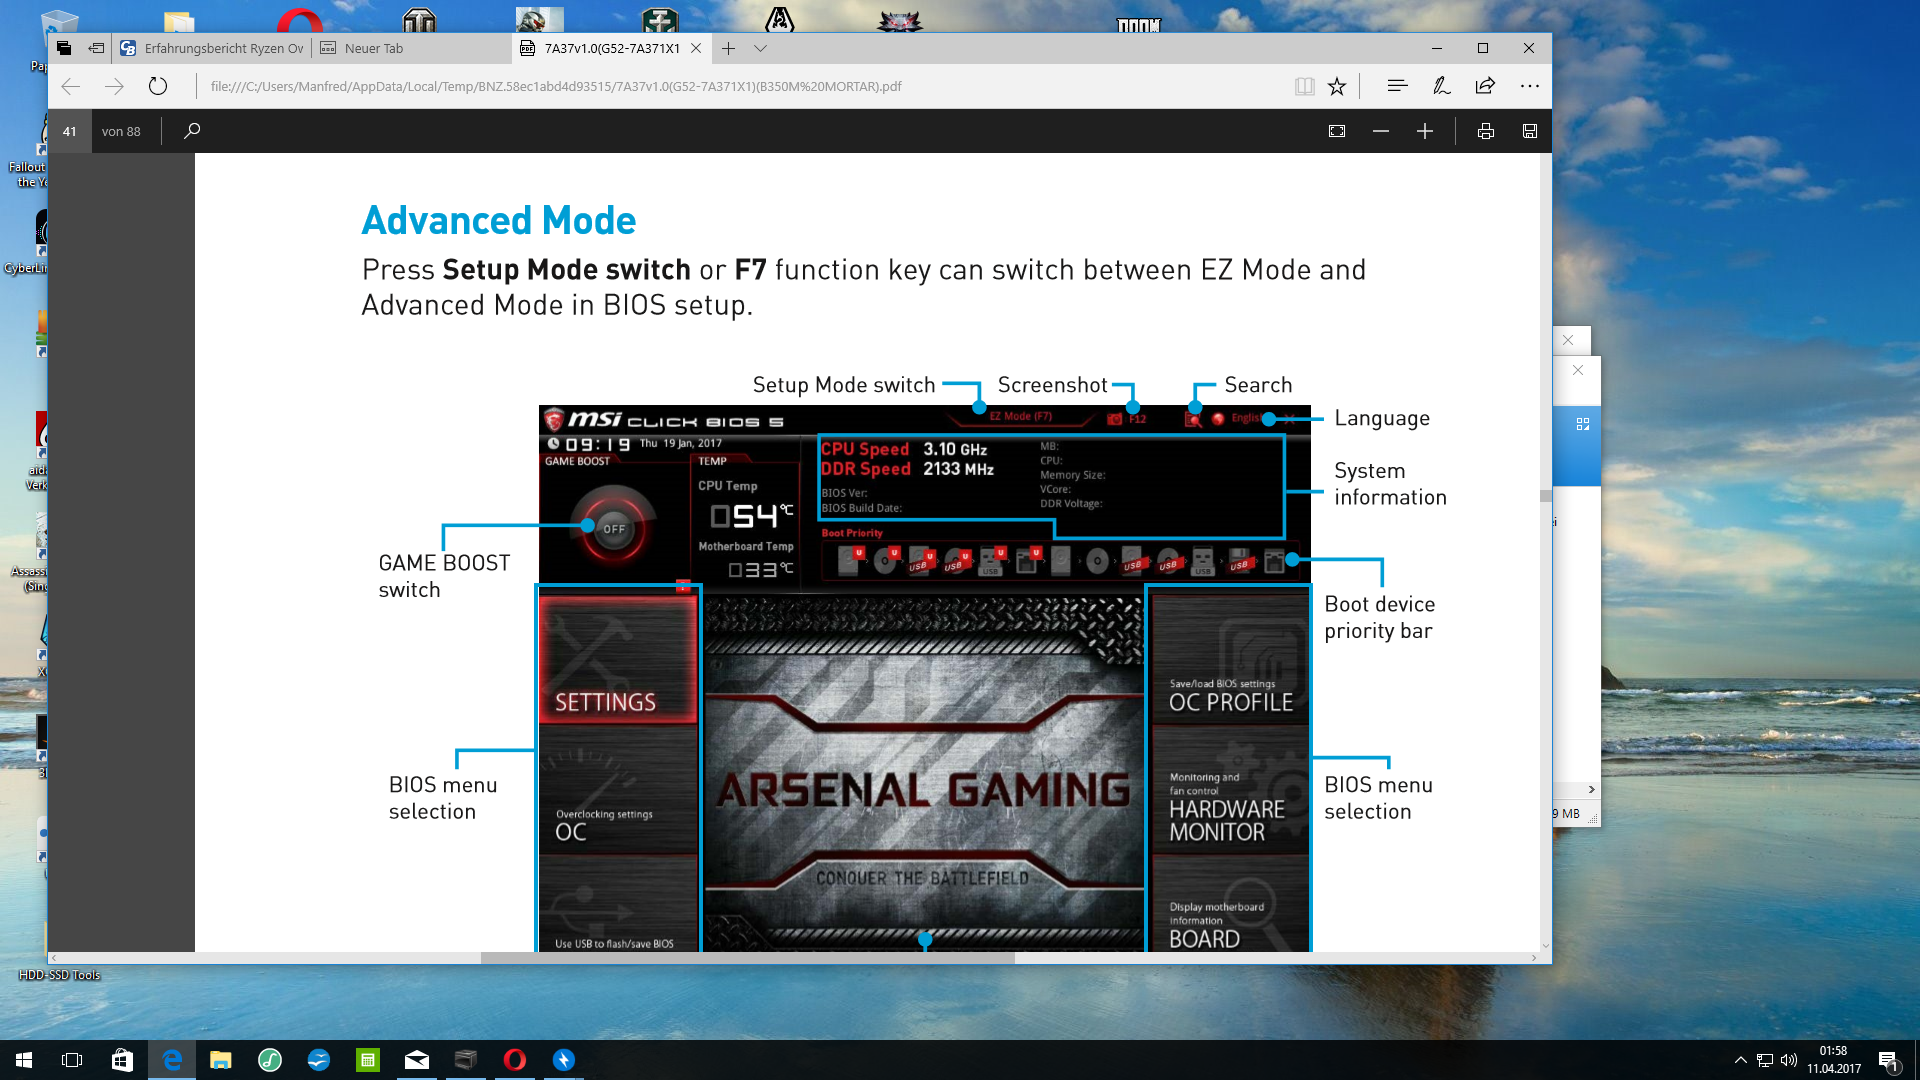Open the Edge more options ellipsis menu
The width and height of the screenshot is (1920, 1080).
point(1530,86)
